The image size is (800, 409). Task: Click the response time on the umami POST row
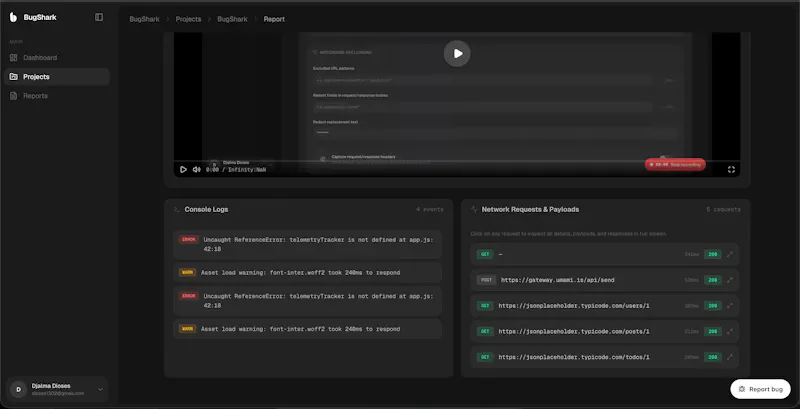tap(691, 280)
